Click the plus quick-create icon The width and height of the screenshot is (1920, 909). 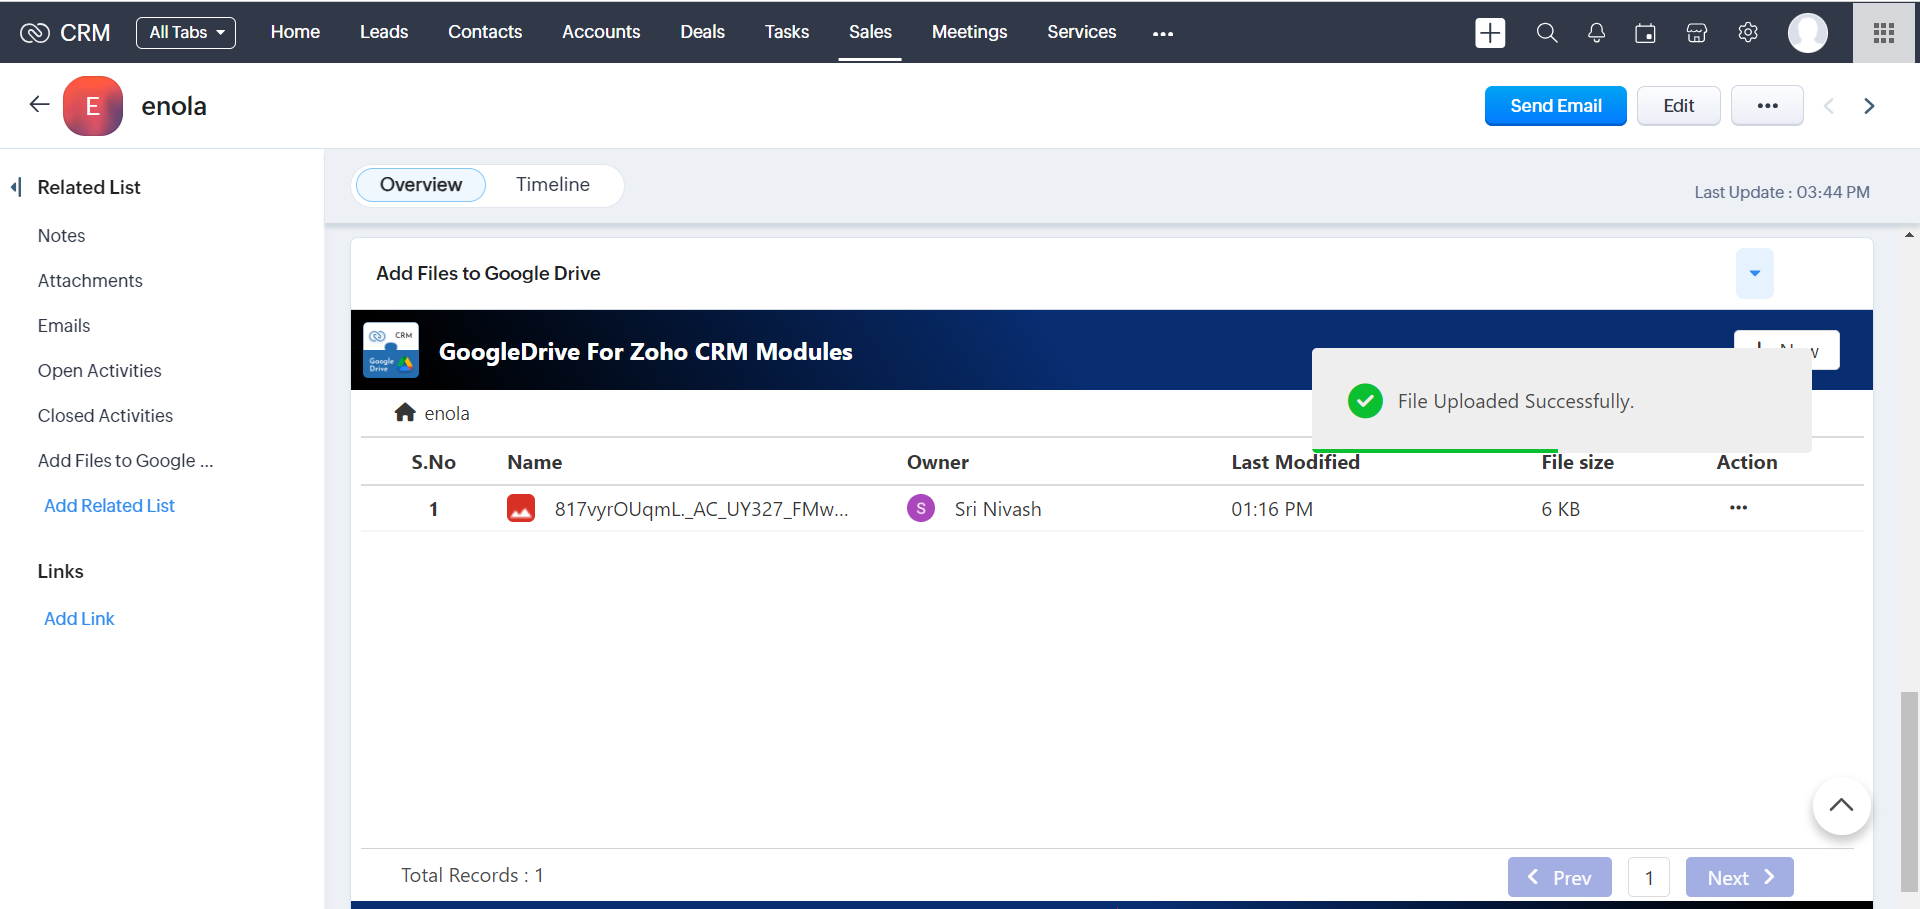pos(1490,33)
